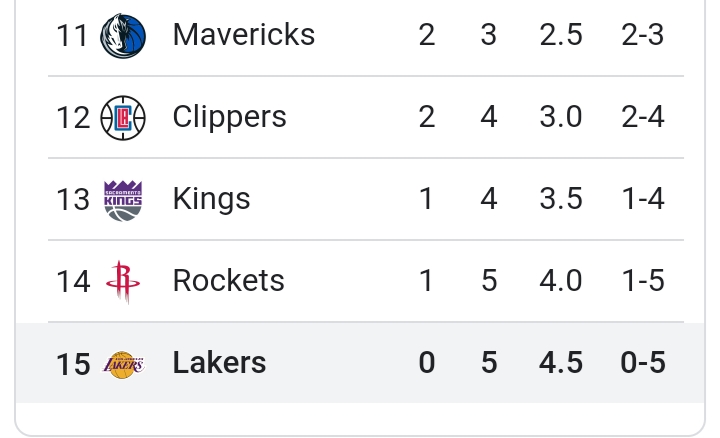The image size is (720, 438).
Task: Click the Dallas Mavericks team logo
Action: coord(123,36)
